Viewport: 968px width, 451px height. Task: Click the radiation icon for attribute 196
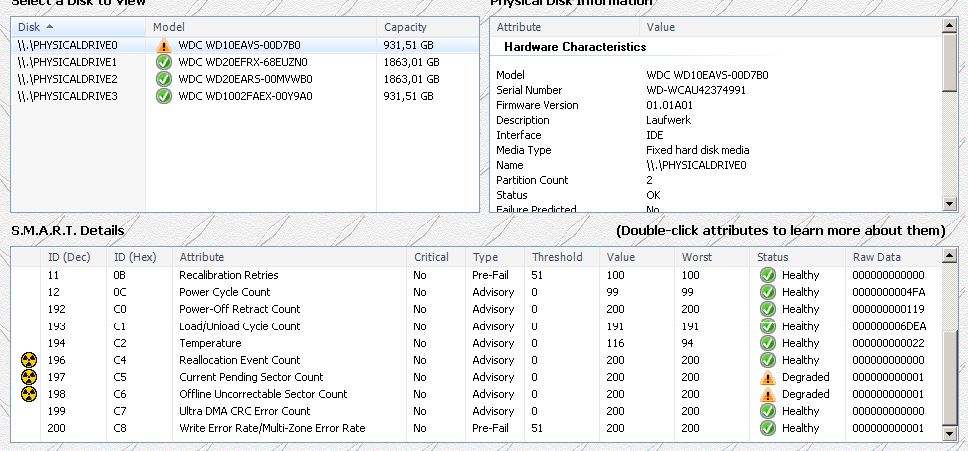[28, 360]
